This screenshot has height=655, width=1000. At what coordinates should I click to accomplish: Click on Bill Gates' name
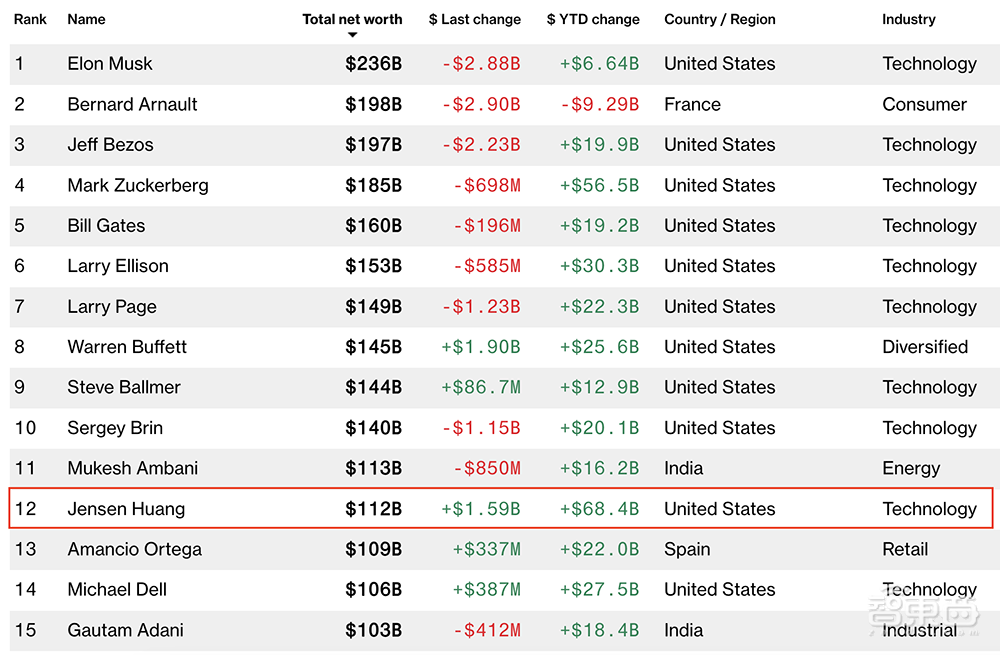click(x=106, y=226)
